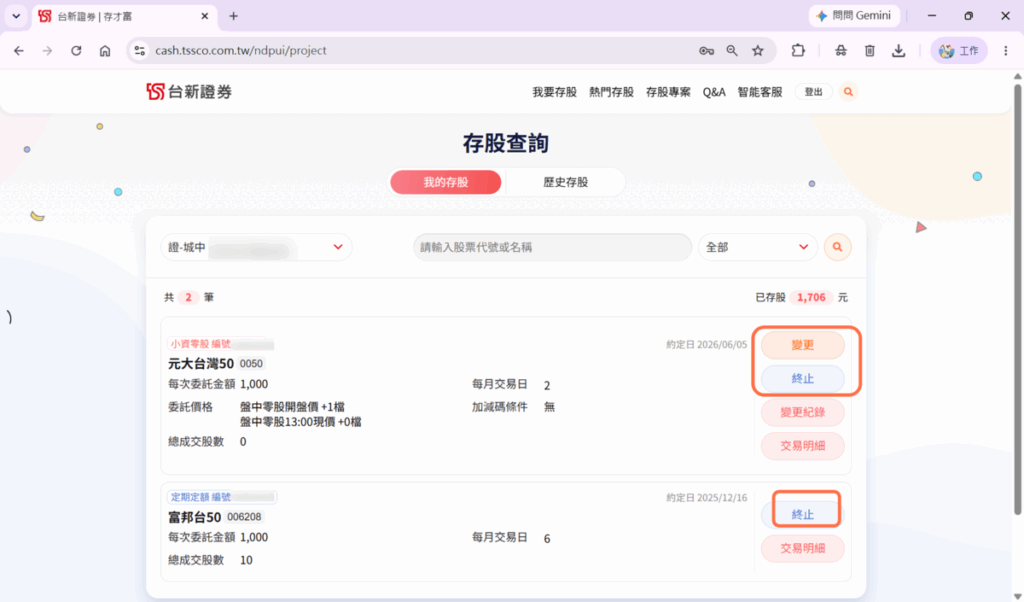Switch to the 歷史存股 tab
Viewport: 1024px width, 602px height.
(566, 182)
